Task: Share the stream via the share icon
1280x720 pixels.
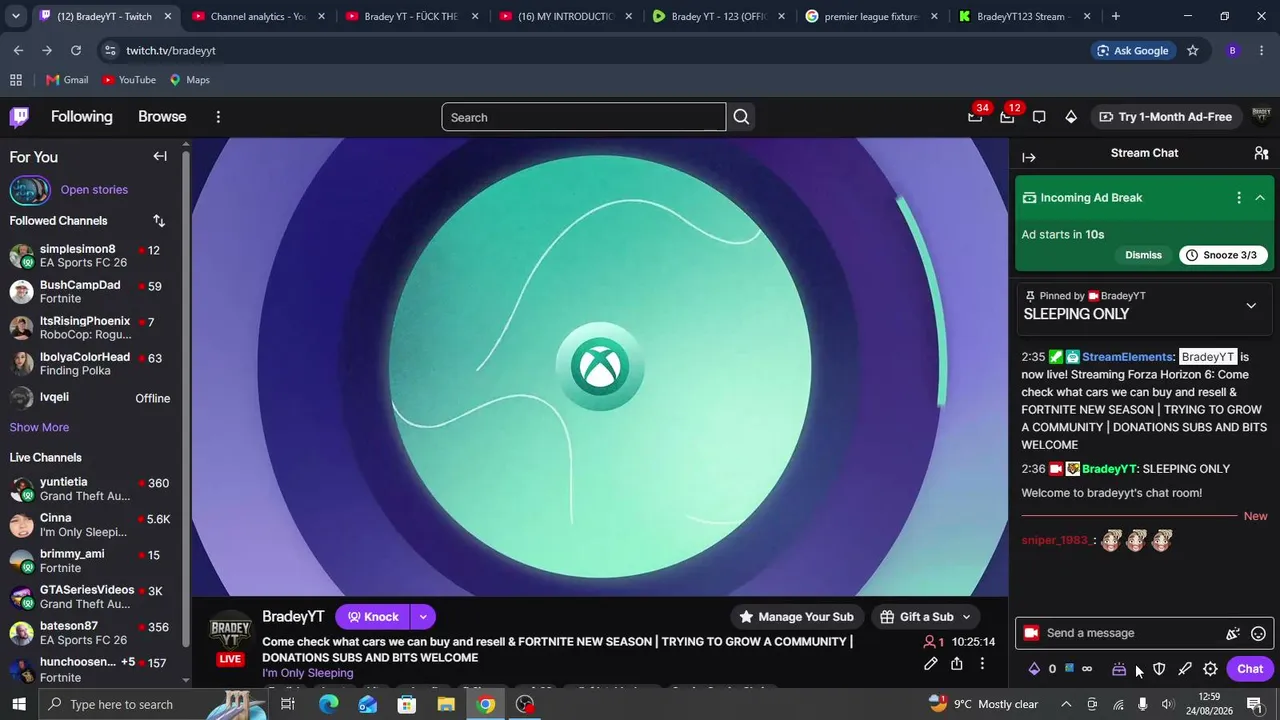Action: 957,663
